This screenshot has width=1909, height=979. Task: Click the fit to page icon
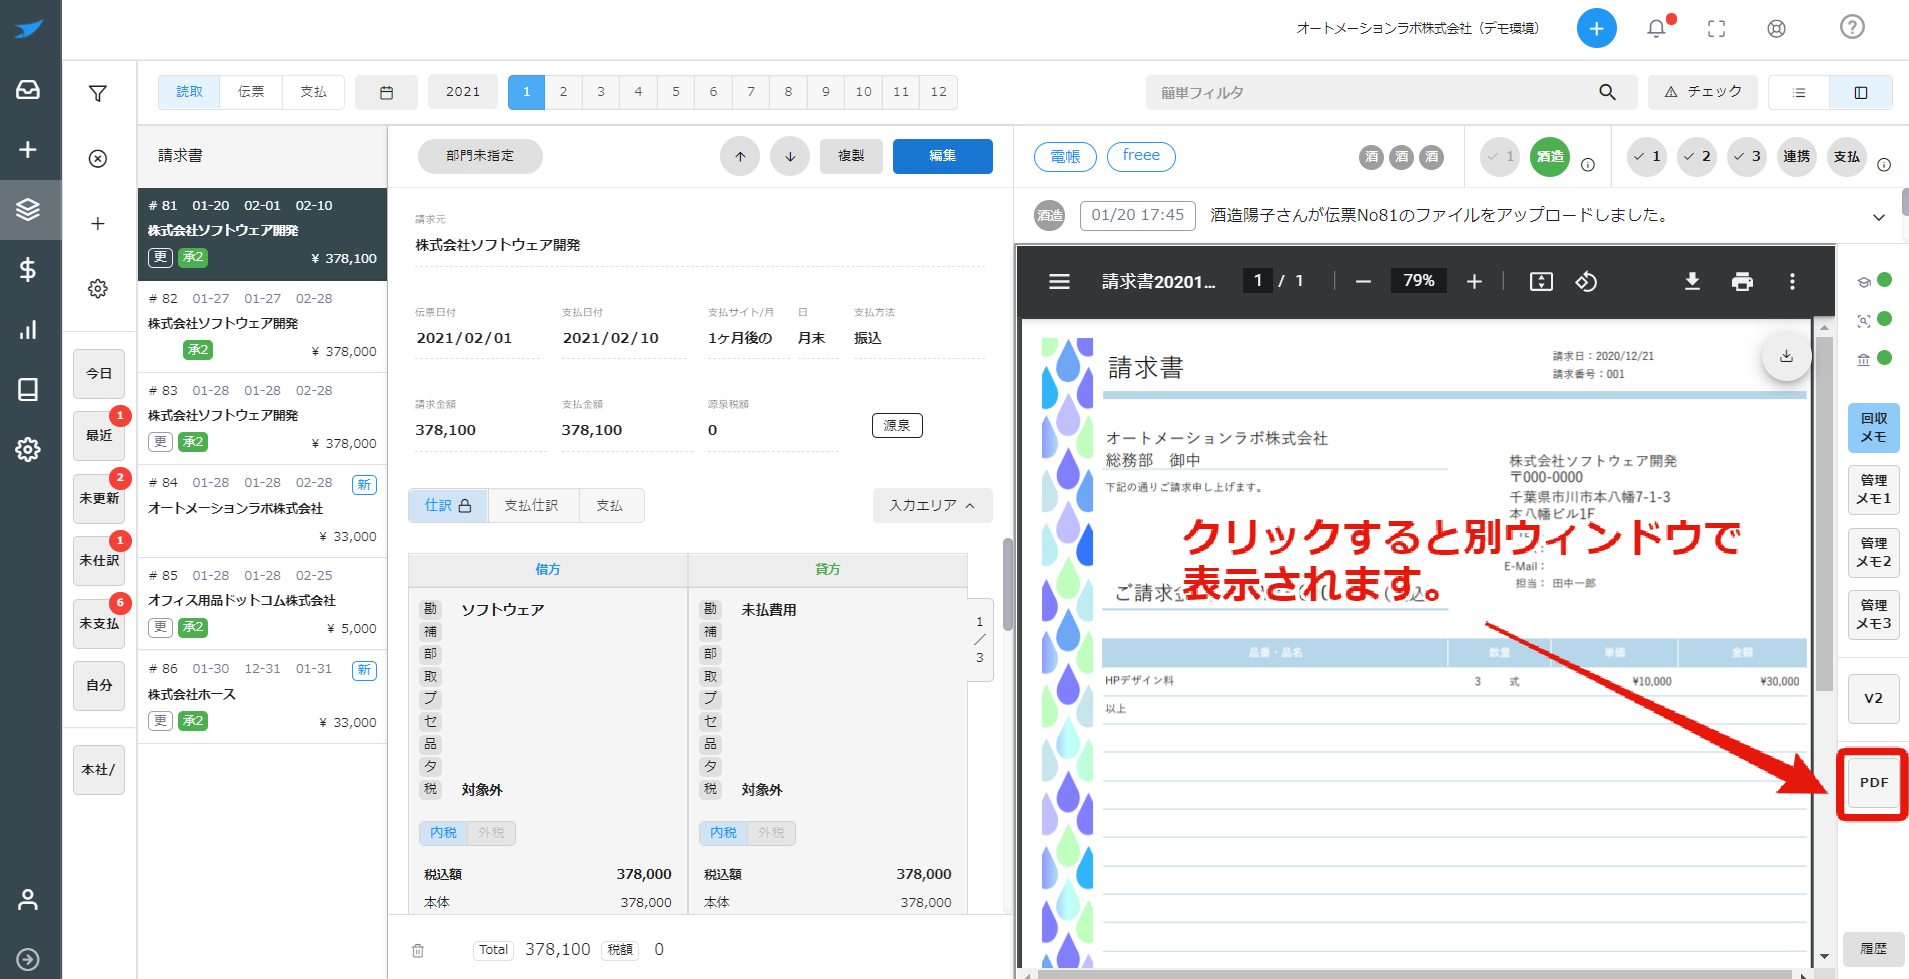click(x=1541, y=282)
